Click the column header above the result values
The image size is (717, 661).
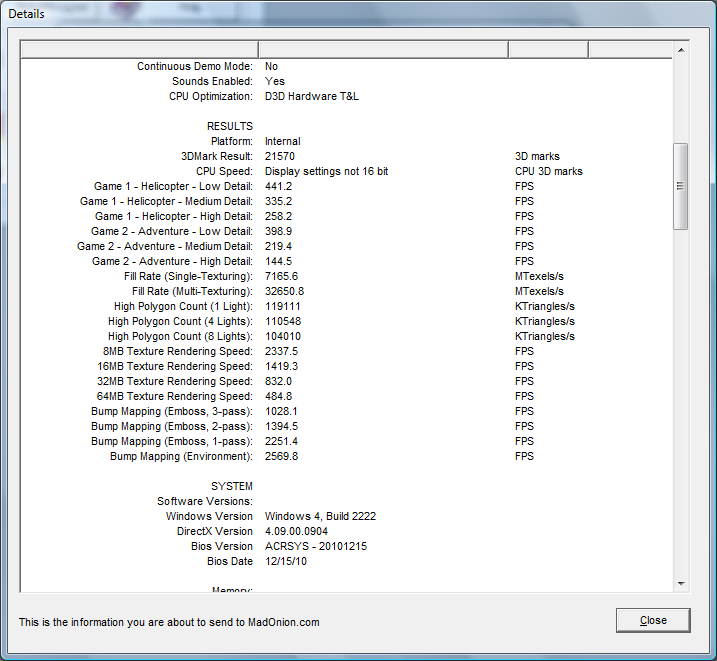[x=383, y=50]
